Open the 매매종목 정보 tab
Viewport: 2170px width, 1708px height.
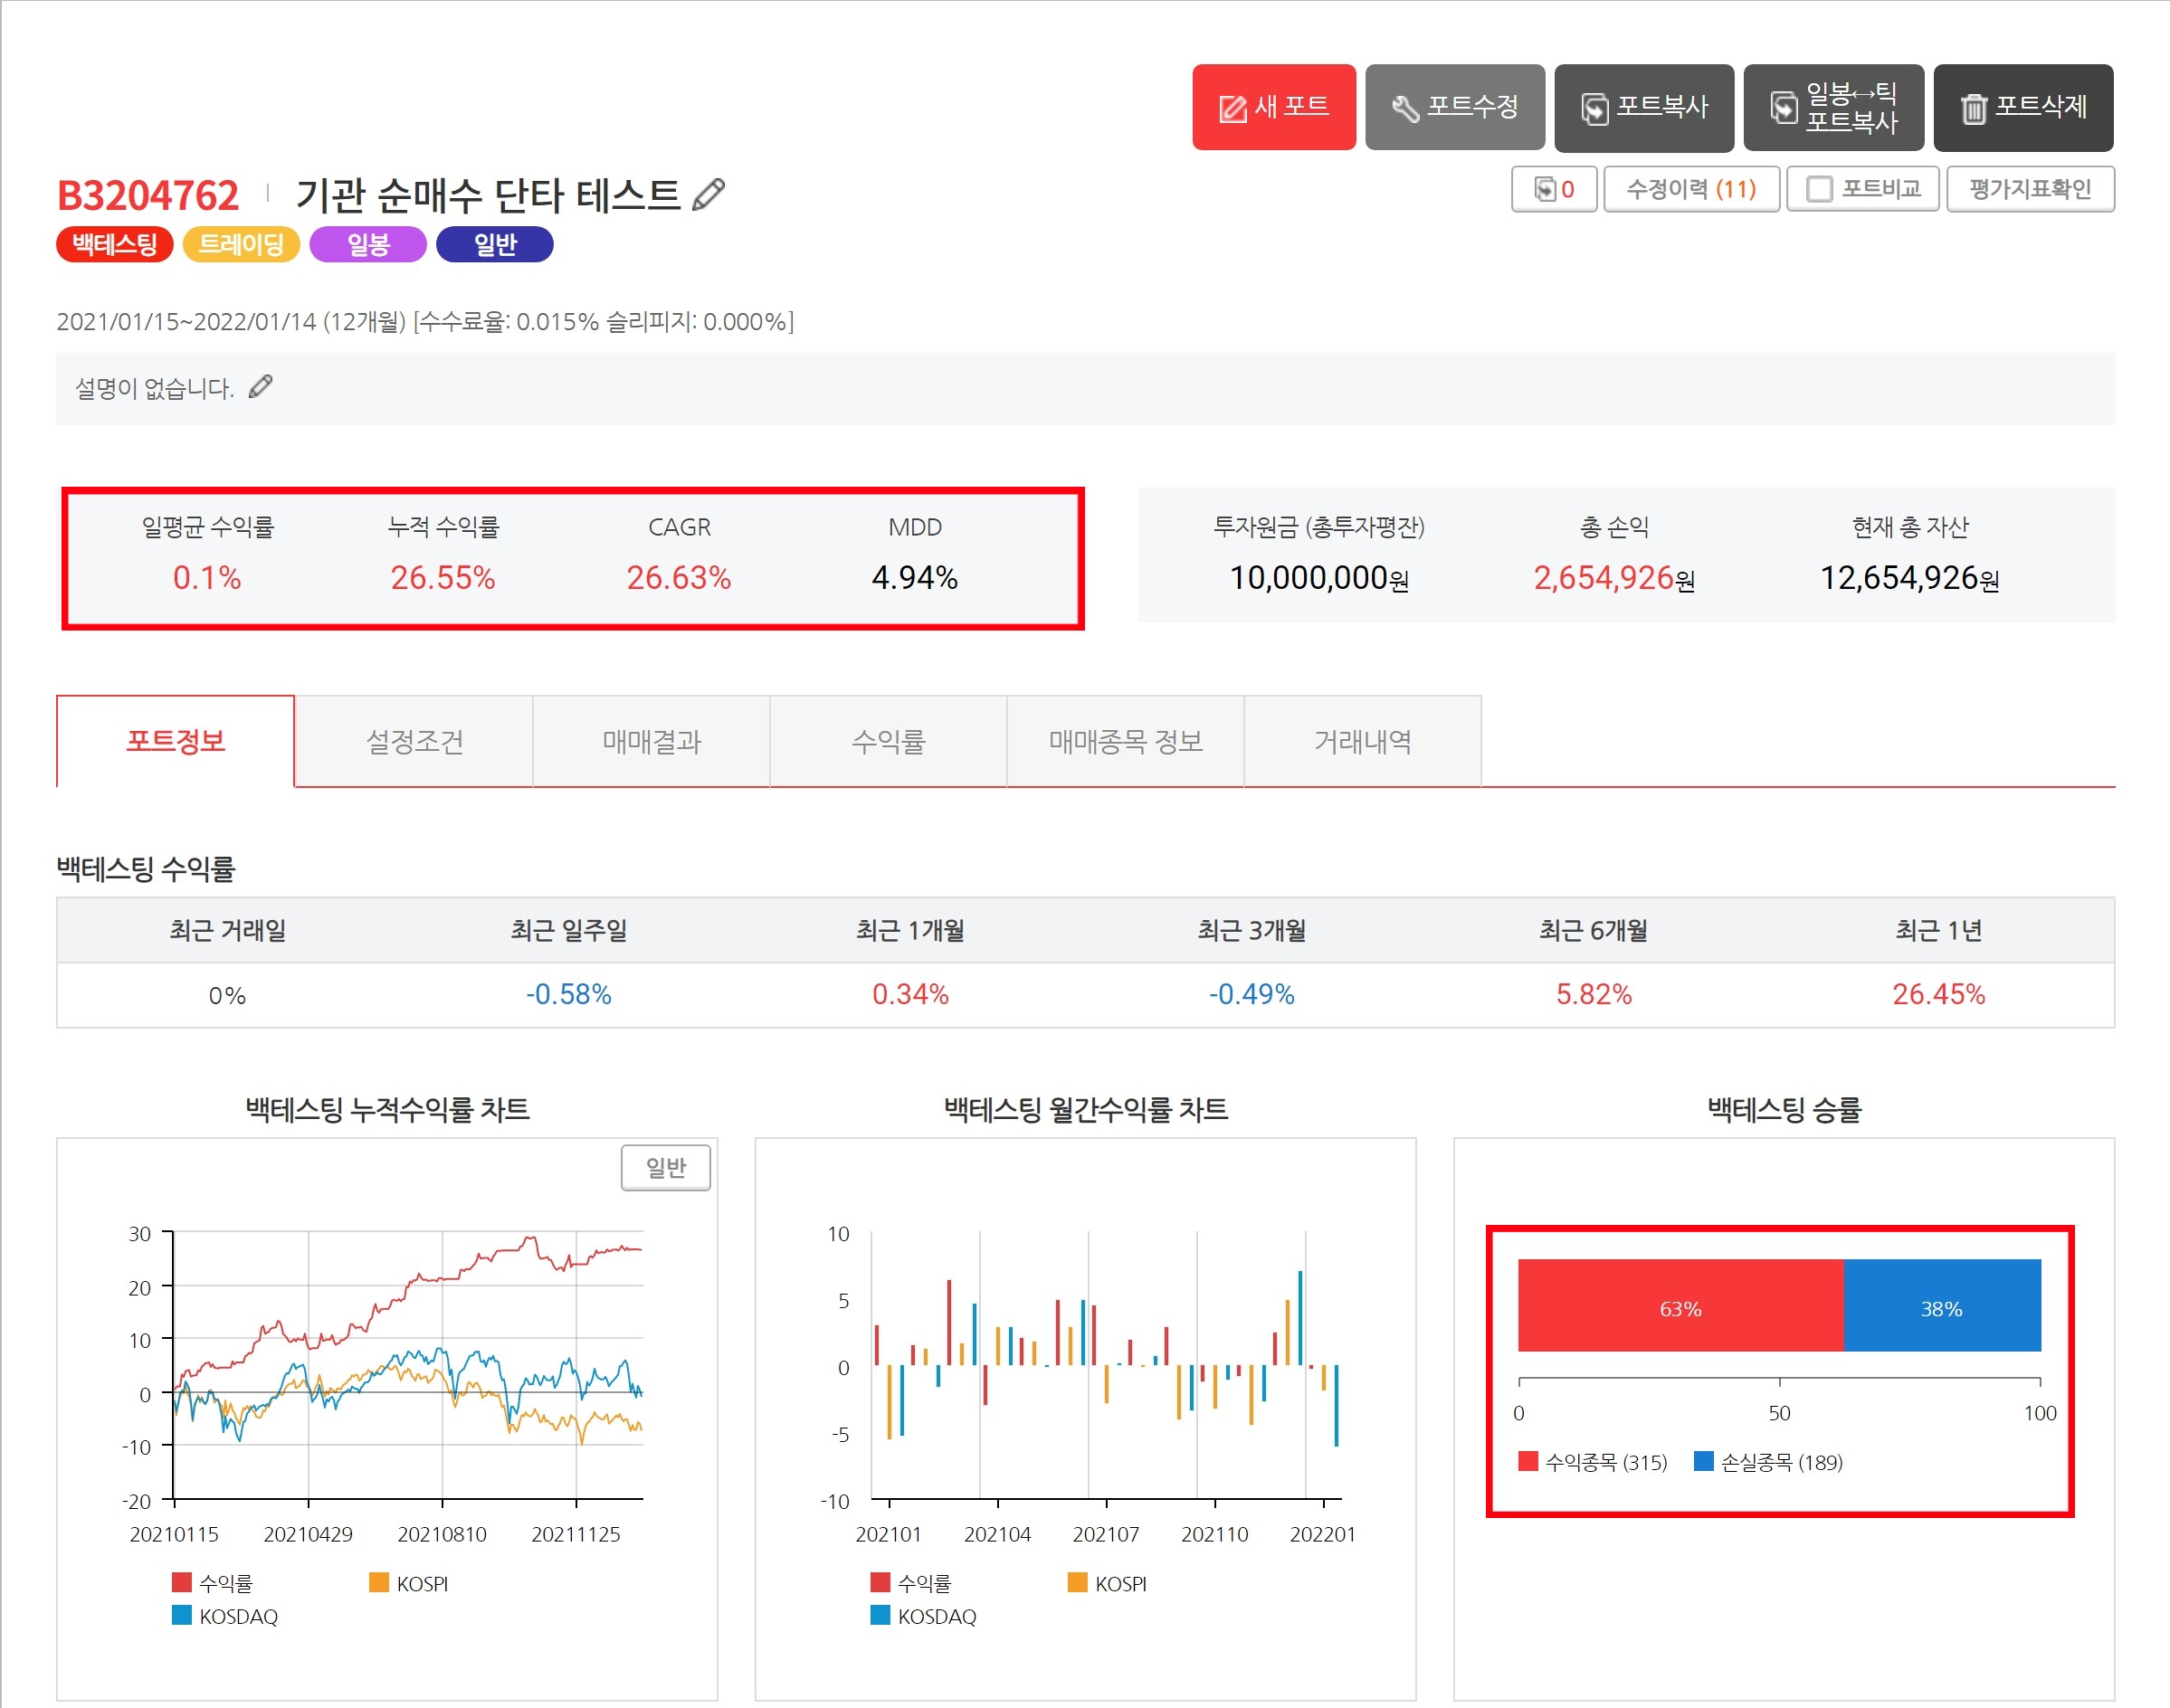(1125, 741)
